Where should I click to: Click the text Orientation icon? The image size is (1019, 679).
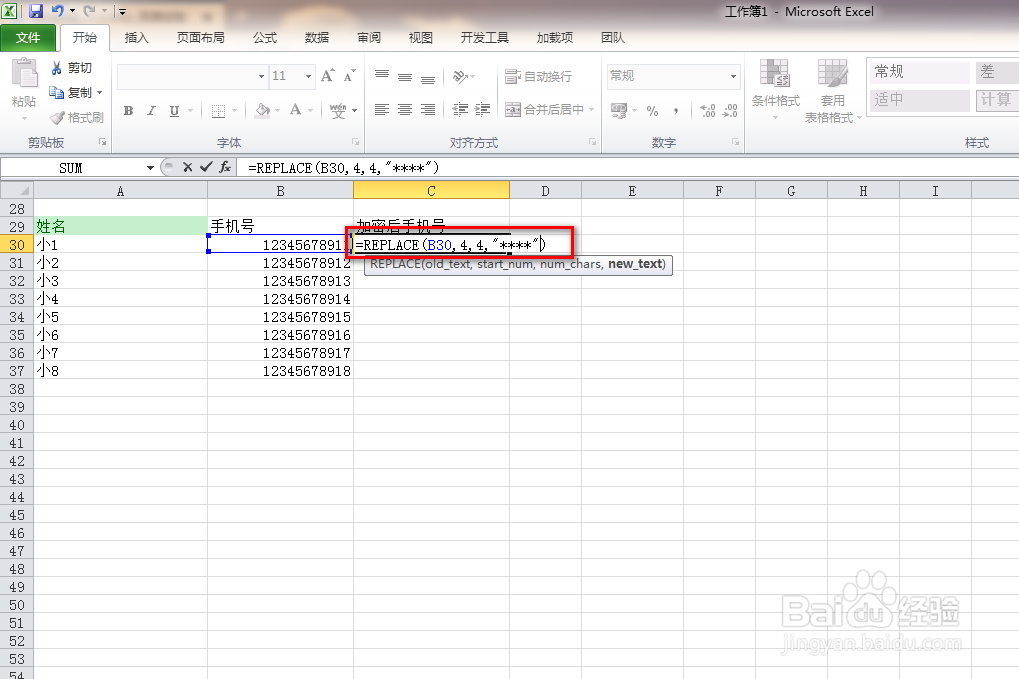[x=461, y=76]
